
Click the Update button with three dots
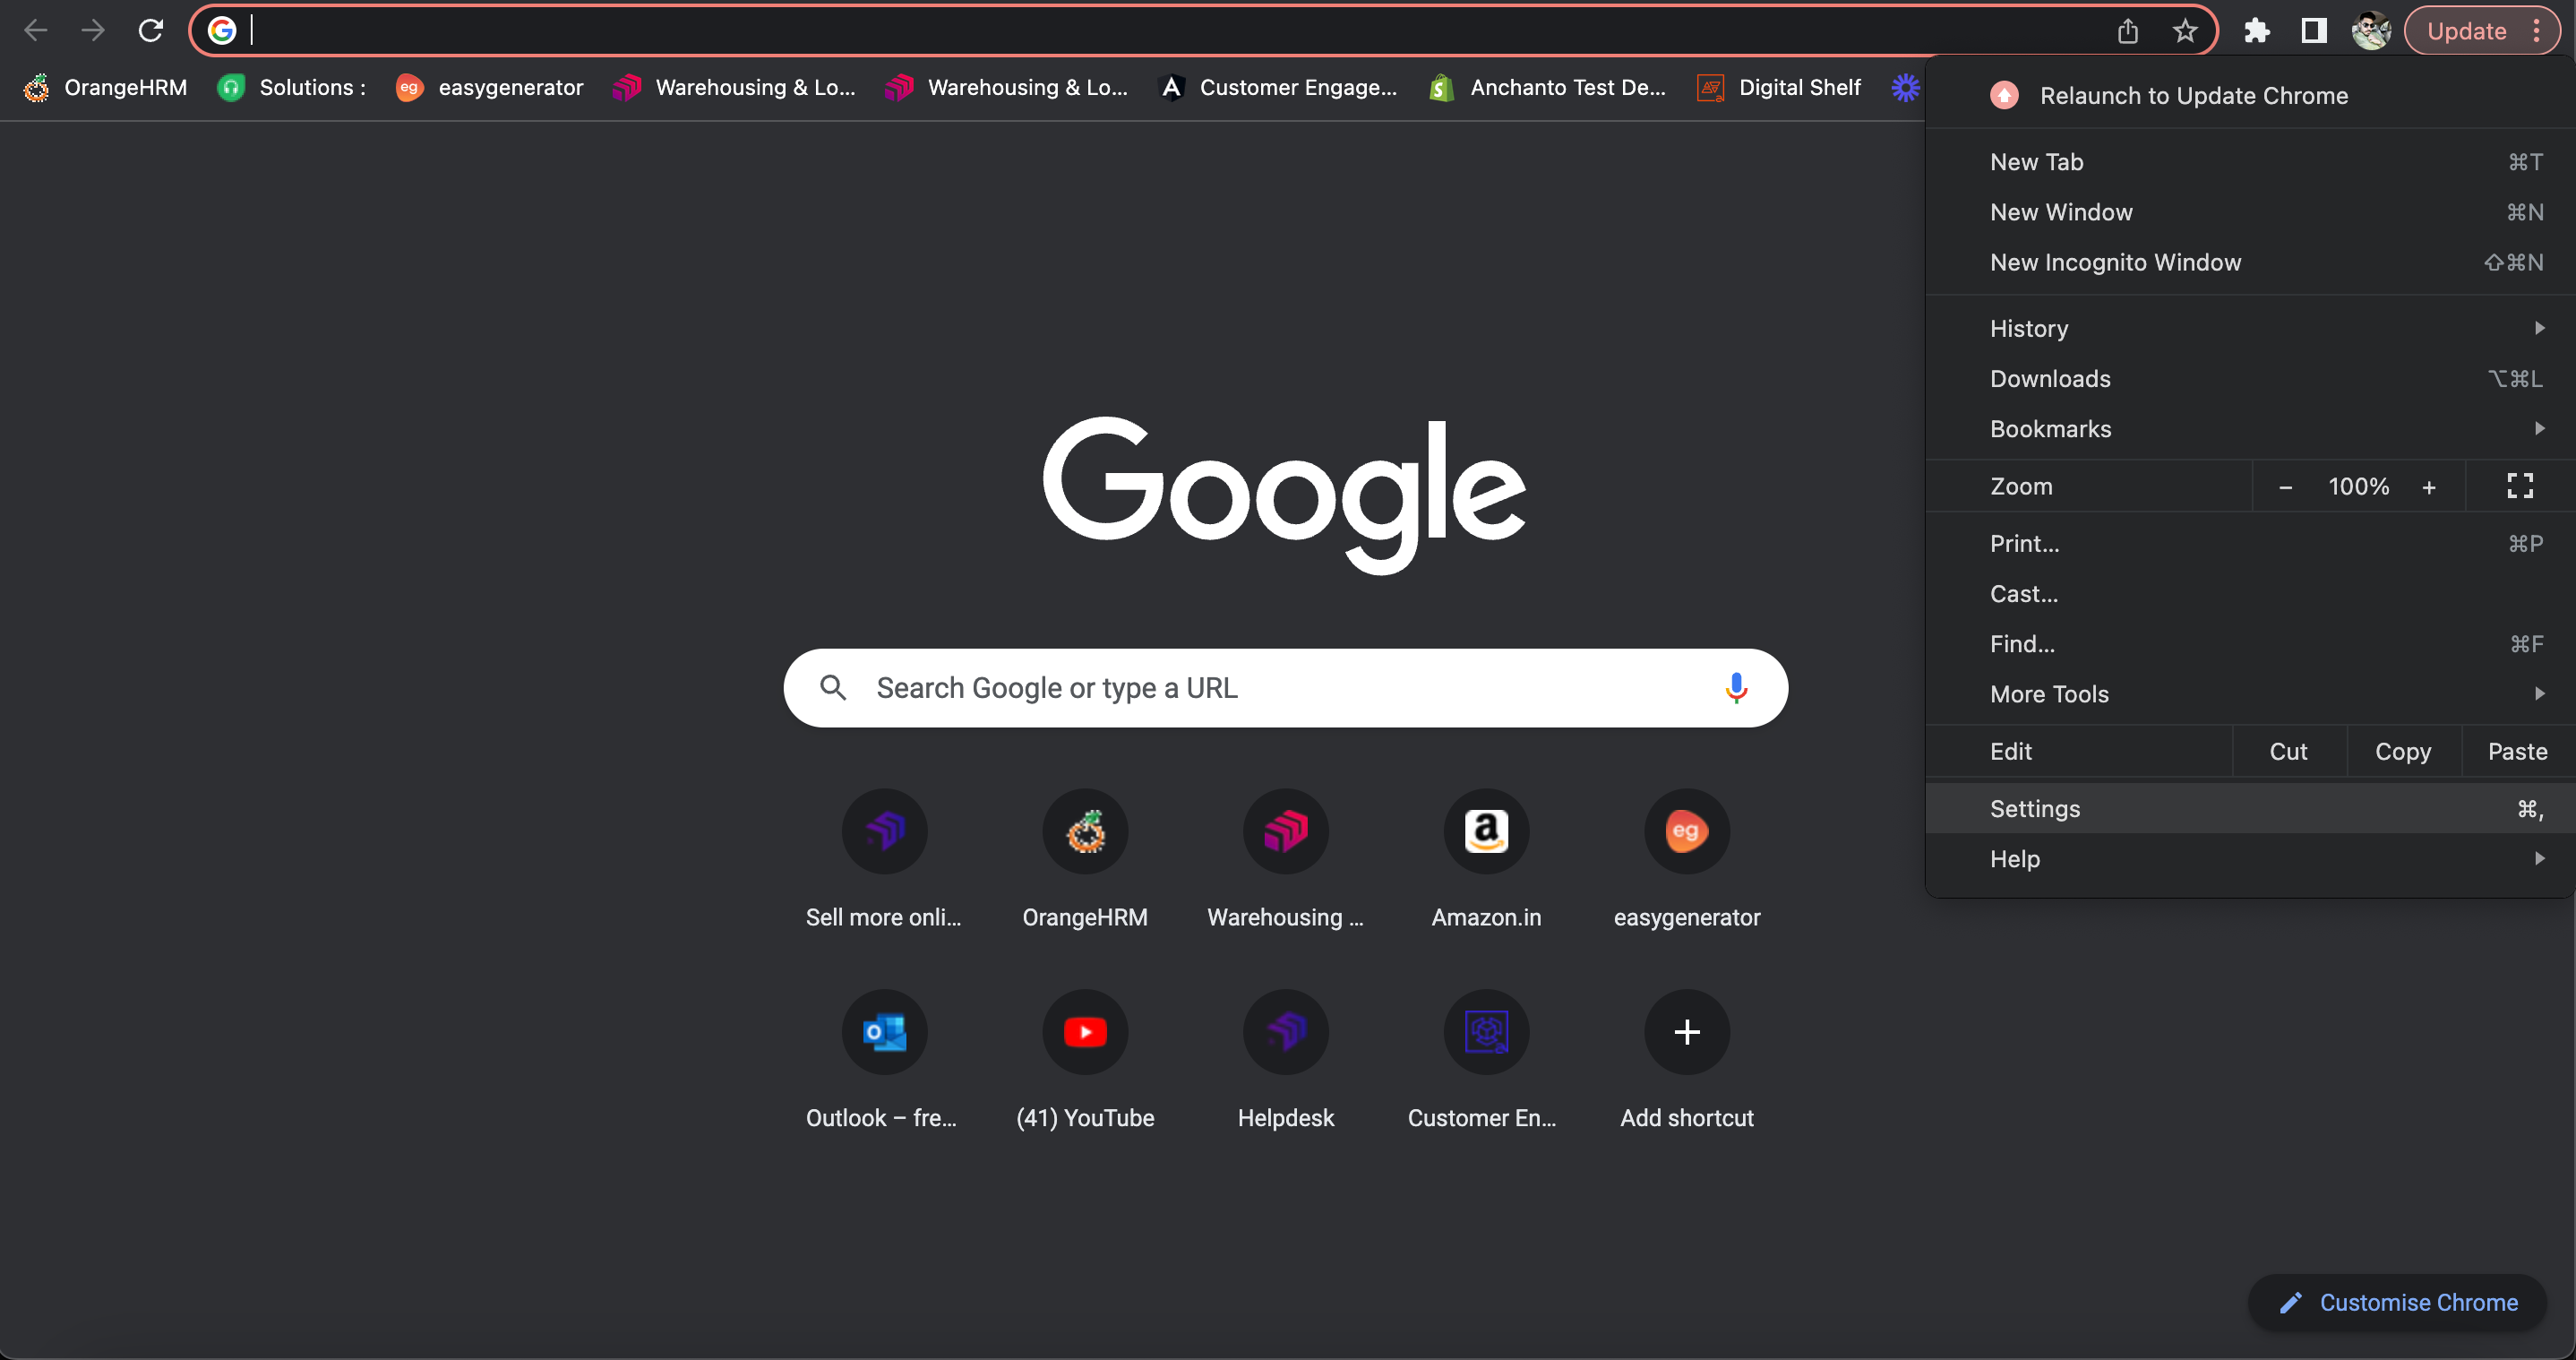click(2481, 31)
